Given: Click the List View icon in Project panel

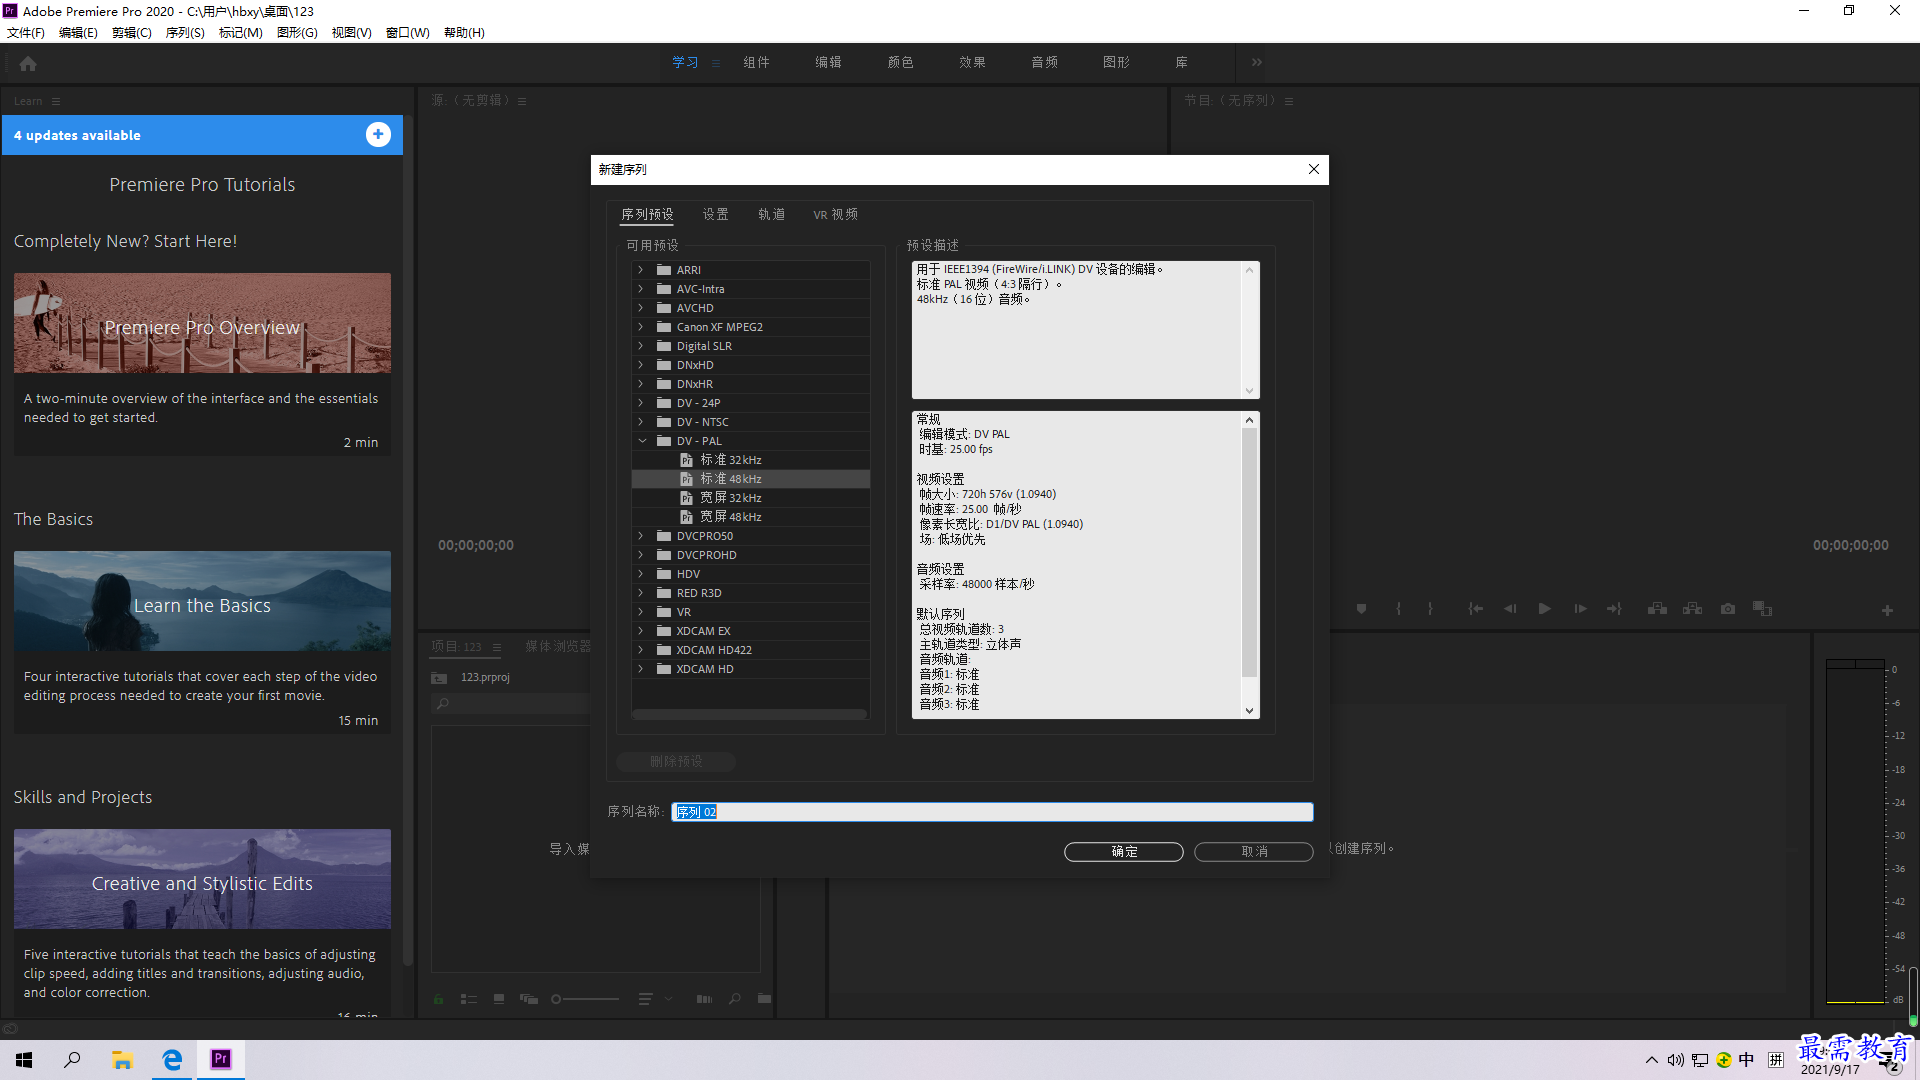Looking at the screenshot, I should click(x=468, y=998).
